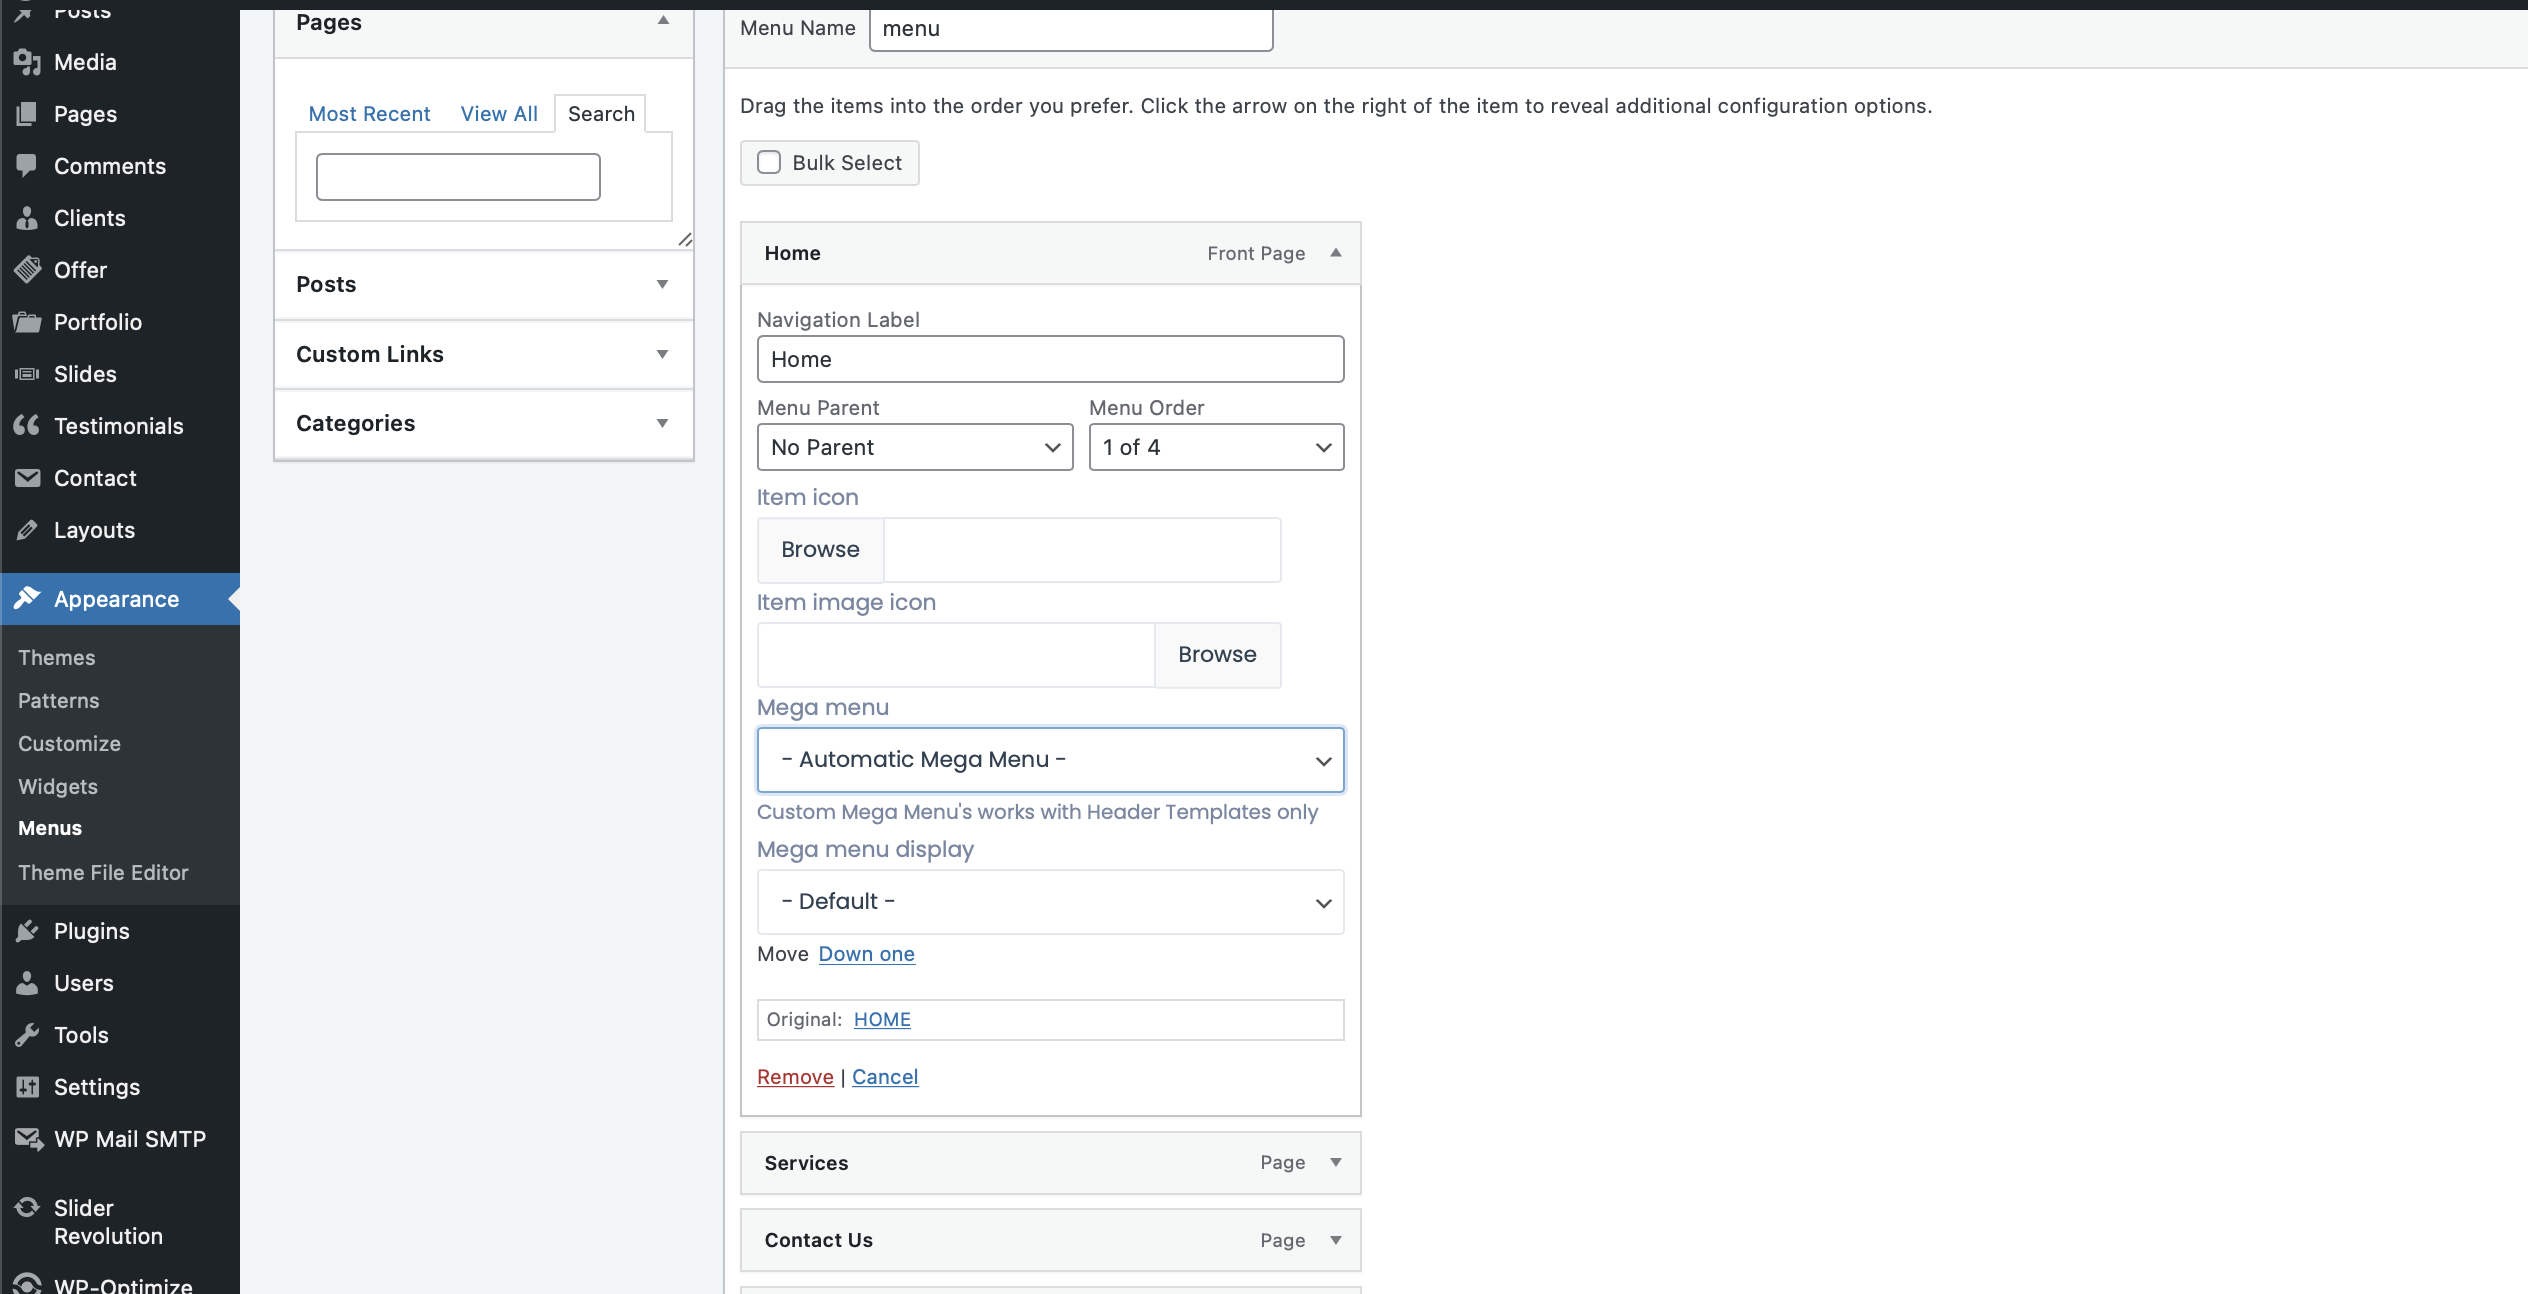Open the Menu Parent dropdown
This screenshot has height=1294, width=2528.
click(x=915, y=447)
